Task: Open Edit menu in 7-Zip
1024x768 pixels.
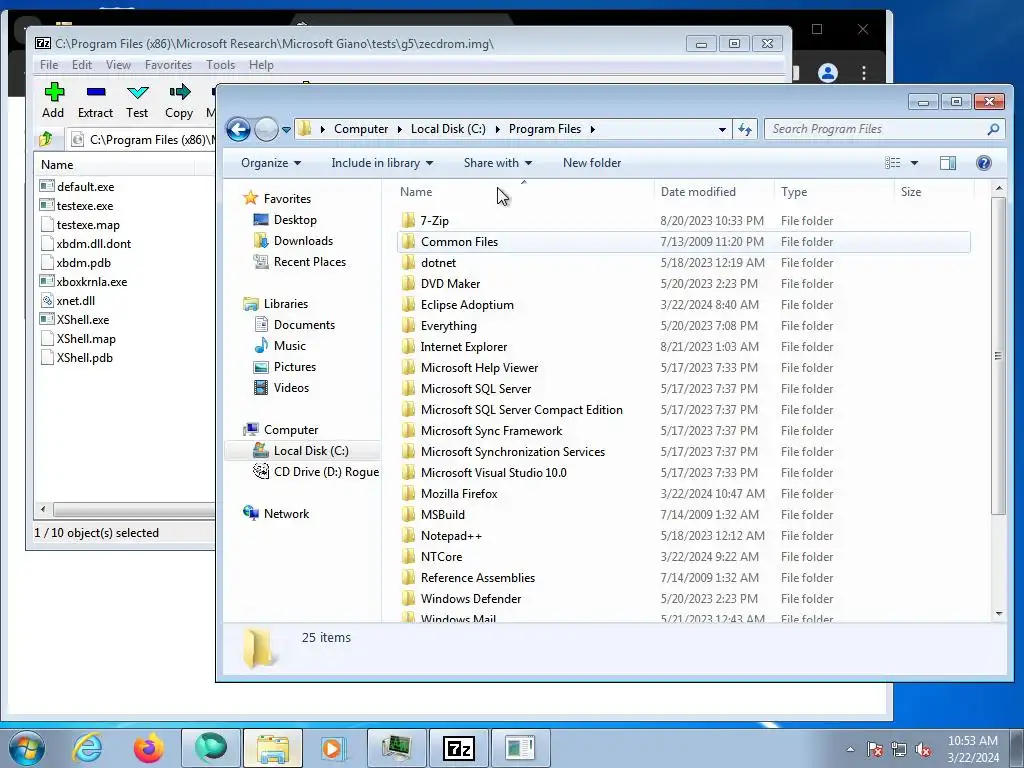Action: 82,65
